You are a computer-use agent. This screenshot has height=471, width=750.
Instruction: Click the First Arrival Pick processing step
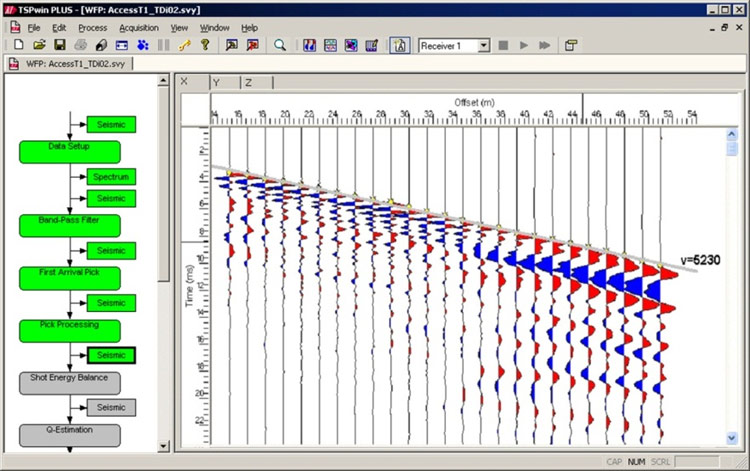click(x=70, y=278)
